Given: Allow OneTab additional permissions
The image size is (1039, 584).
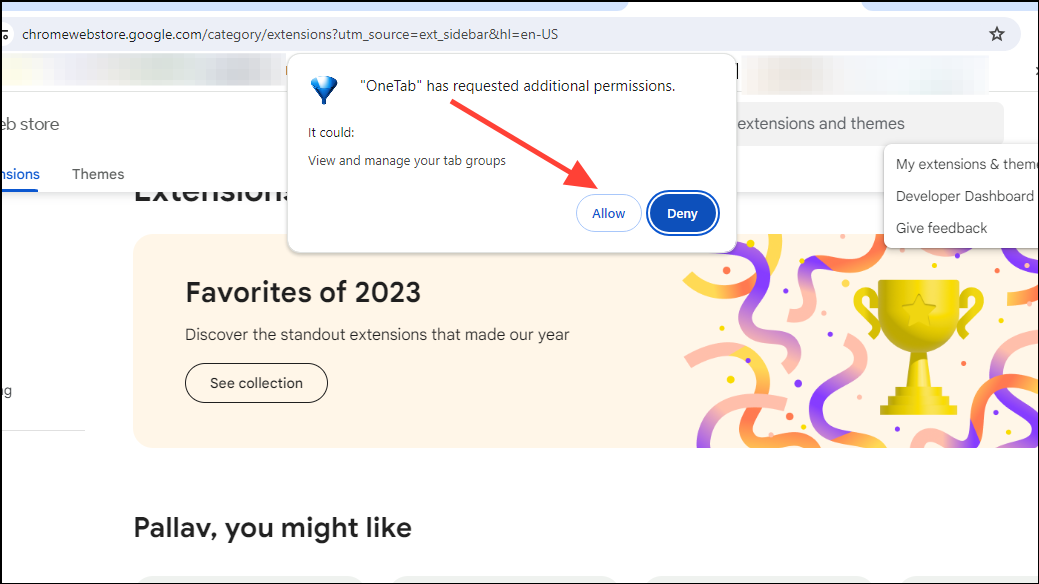Looking at the screenshot, I should point(608,213).
